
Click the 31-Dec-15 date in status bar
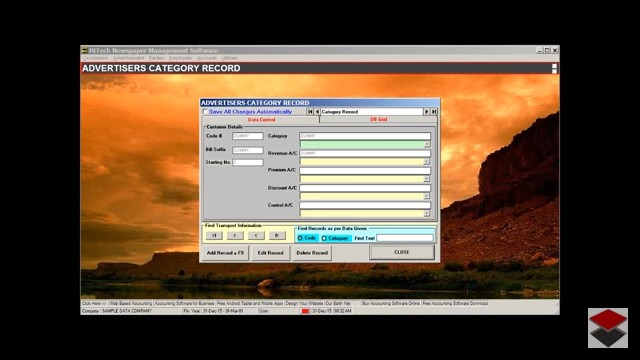[x=322, y=311]
